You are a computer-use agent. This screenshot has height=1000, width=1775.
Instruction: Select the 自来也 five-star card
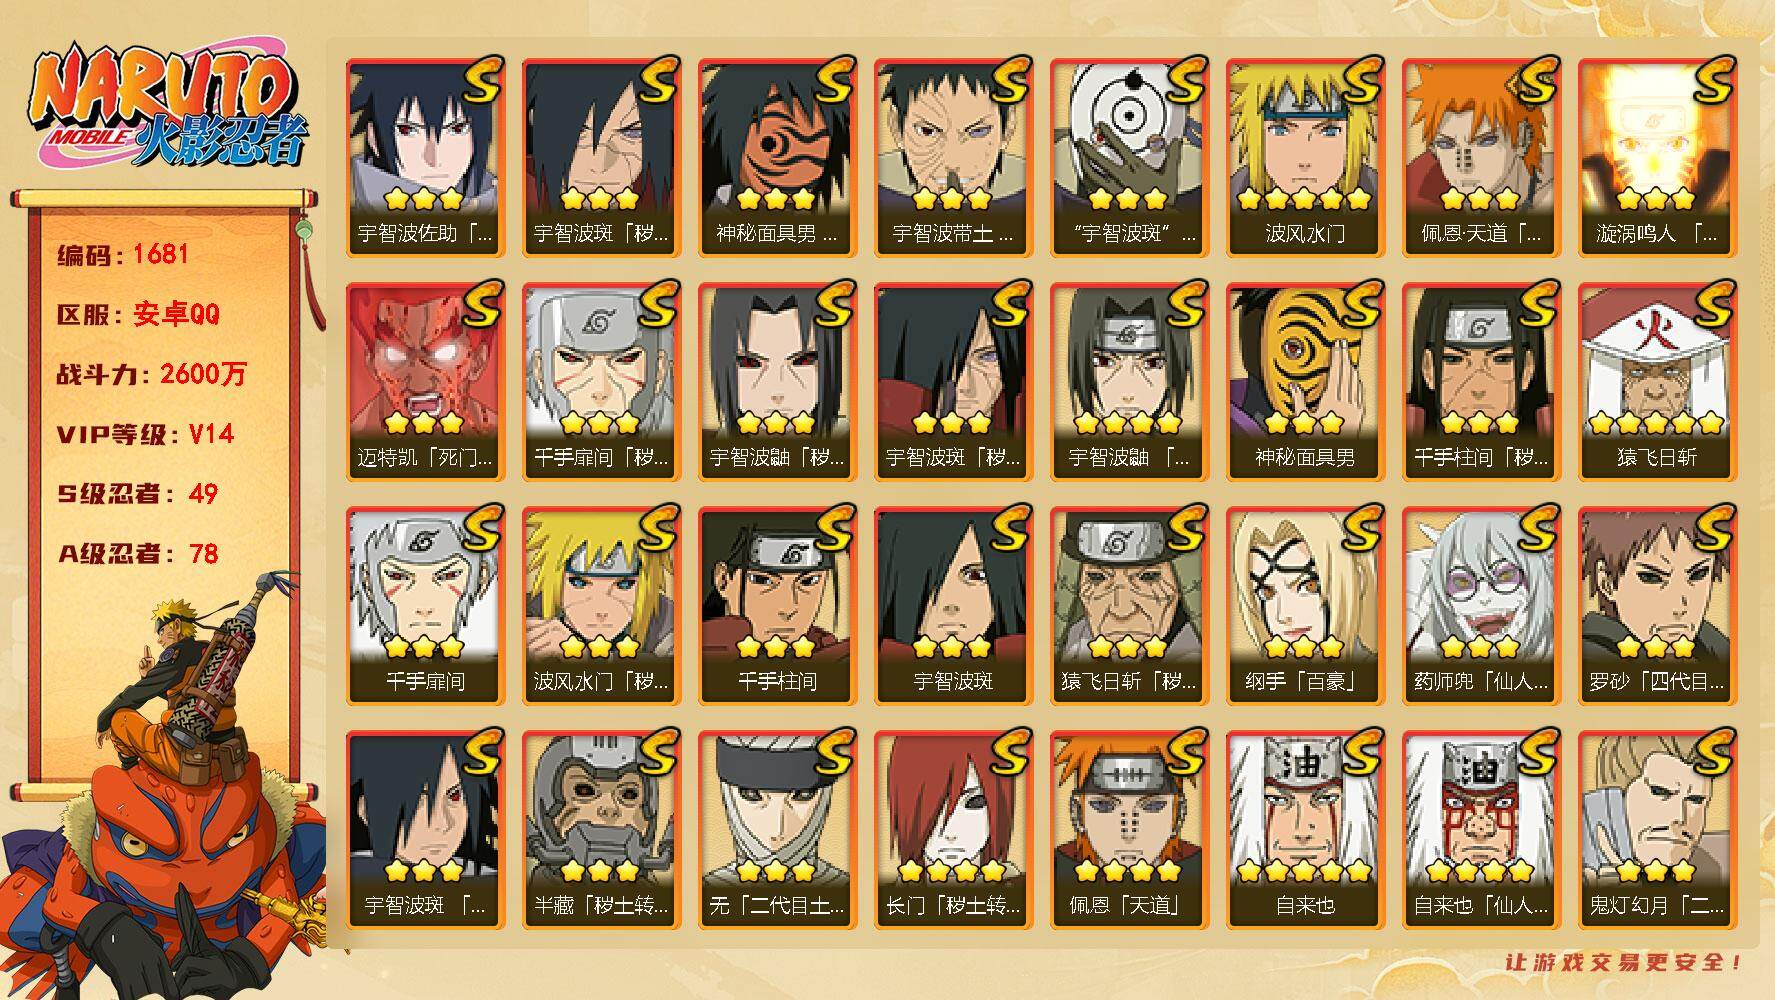[1305, 830]
